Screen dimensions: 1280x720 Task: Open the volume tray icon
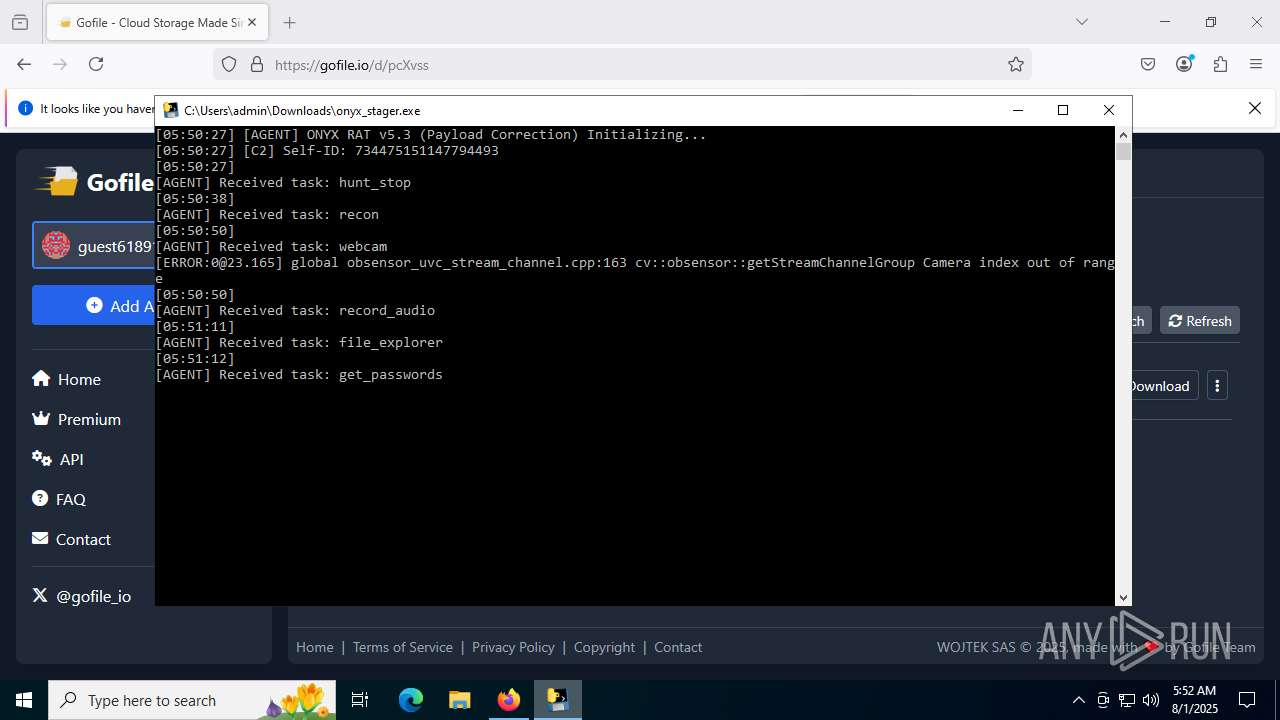click(x=1151, y=700)
